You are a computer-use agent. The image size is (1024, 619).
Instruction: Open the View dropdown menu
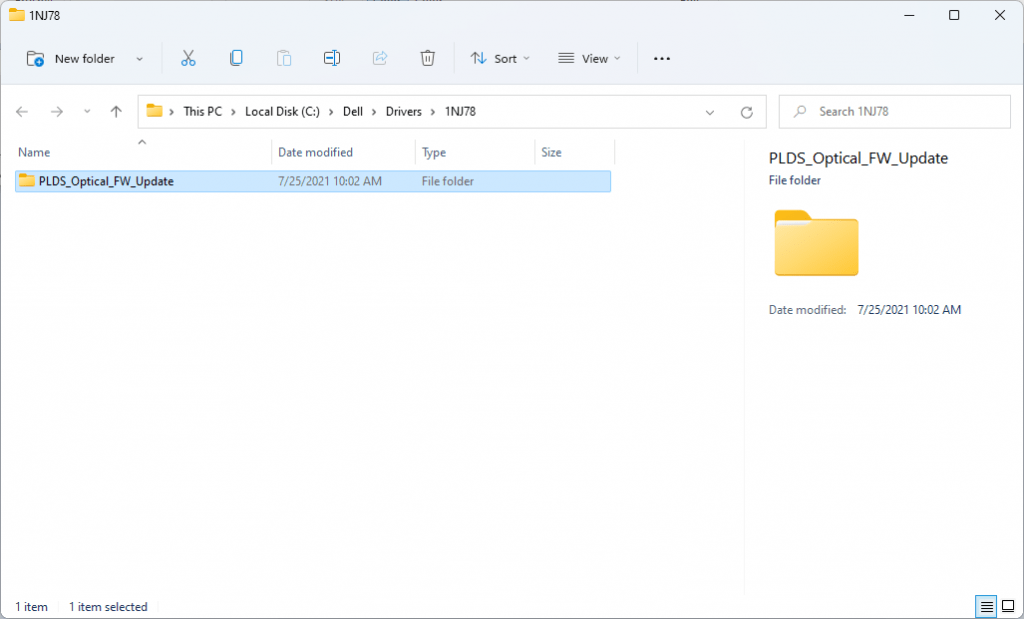pos(589,59)
